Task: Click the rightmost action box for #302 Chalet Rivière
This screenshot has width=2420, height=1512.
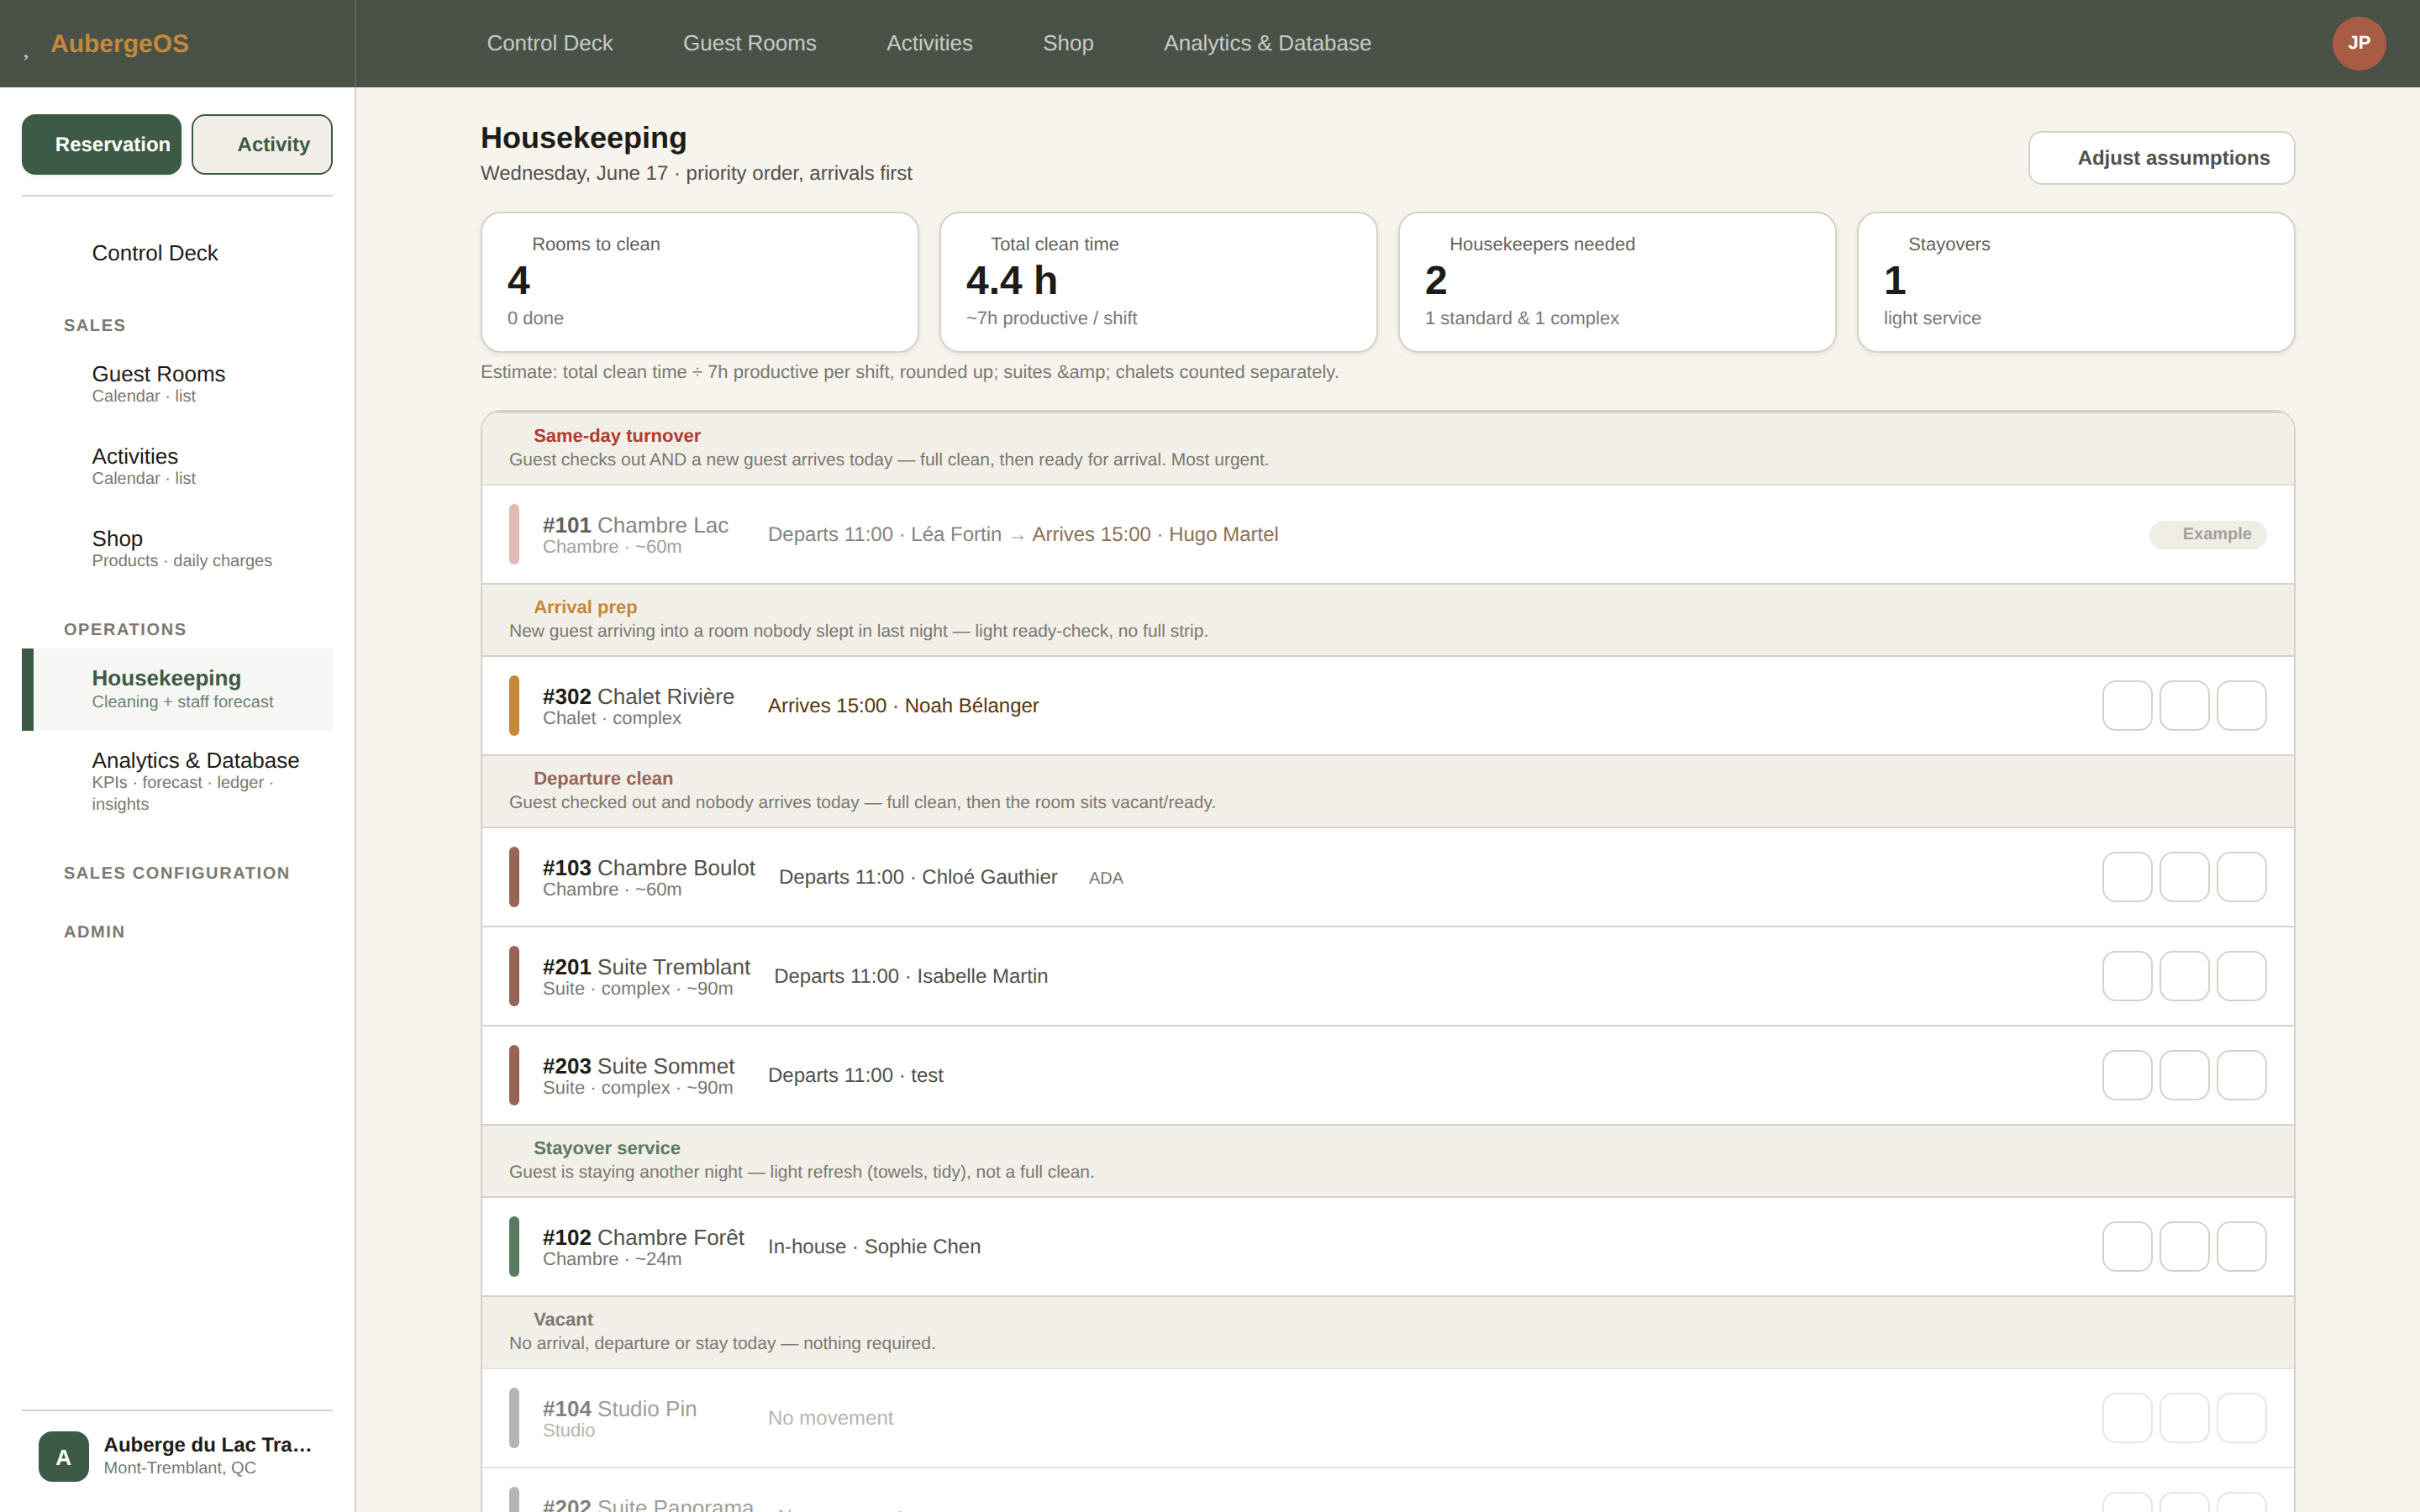Action: [x=2241, y=705]
